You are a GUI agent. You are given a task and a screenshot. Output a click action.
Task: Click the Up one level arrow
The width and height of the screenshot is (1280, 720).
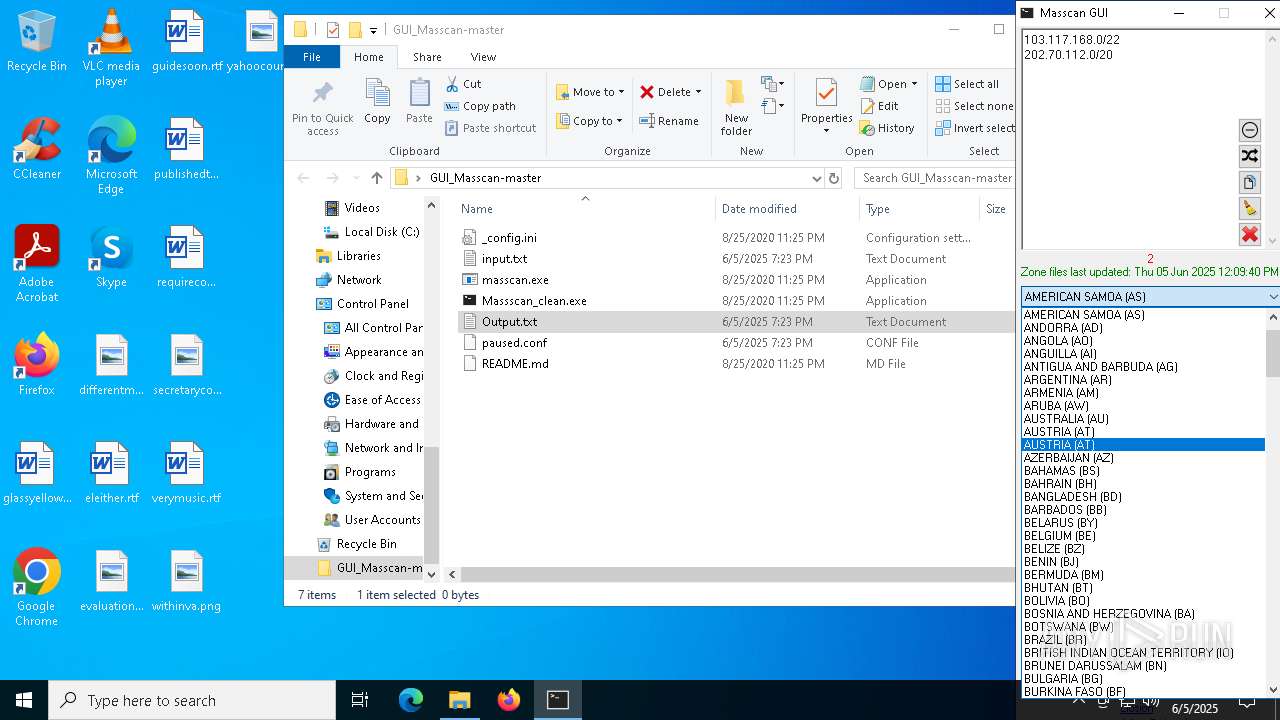coord(377,178)
